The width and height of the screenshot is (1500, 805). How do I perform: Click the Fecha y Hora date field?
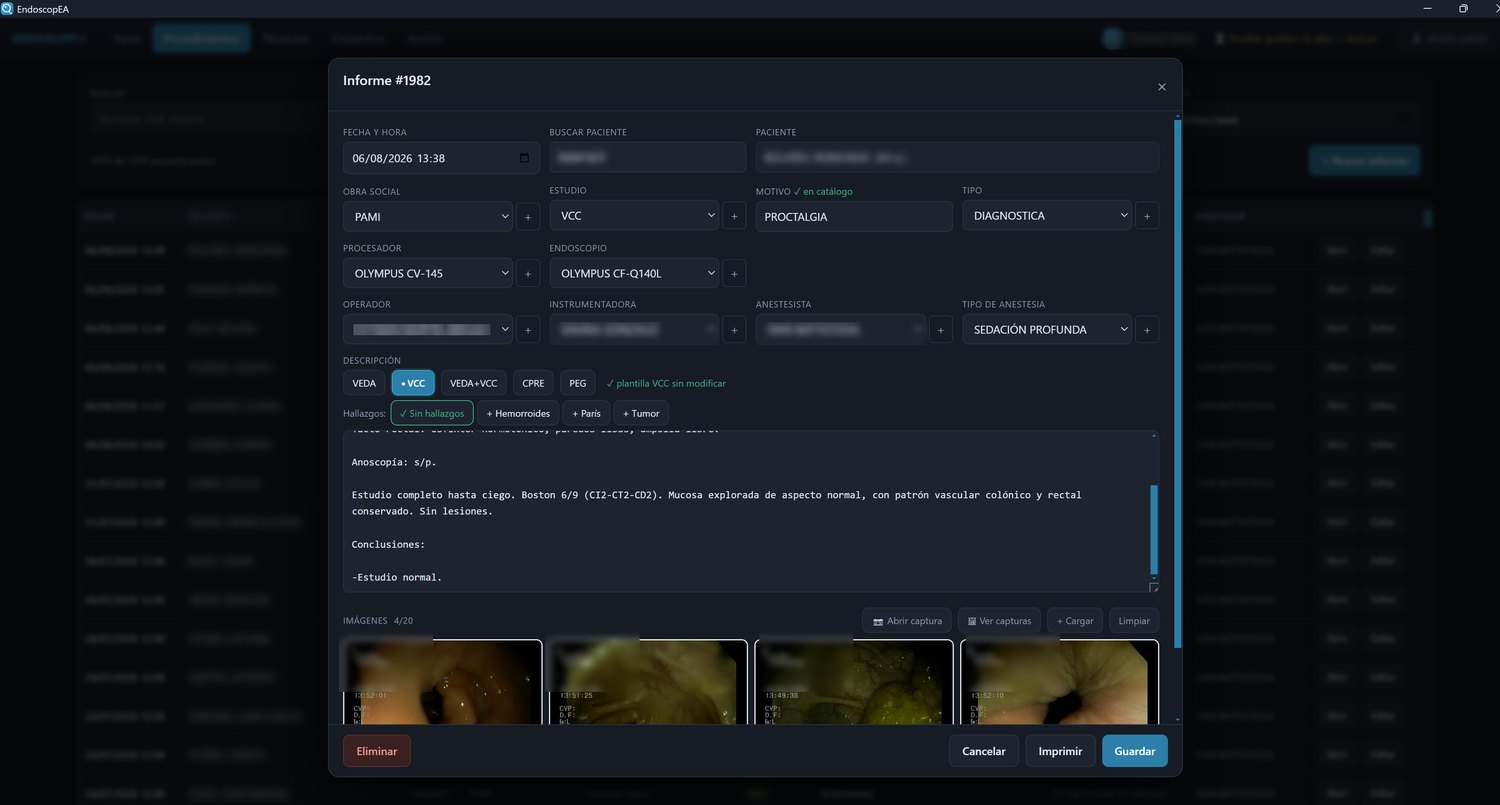[x=441, y=158]
